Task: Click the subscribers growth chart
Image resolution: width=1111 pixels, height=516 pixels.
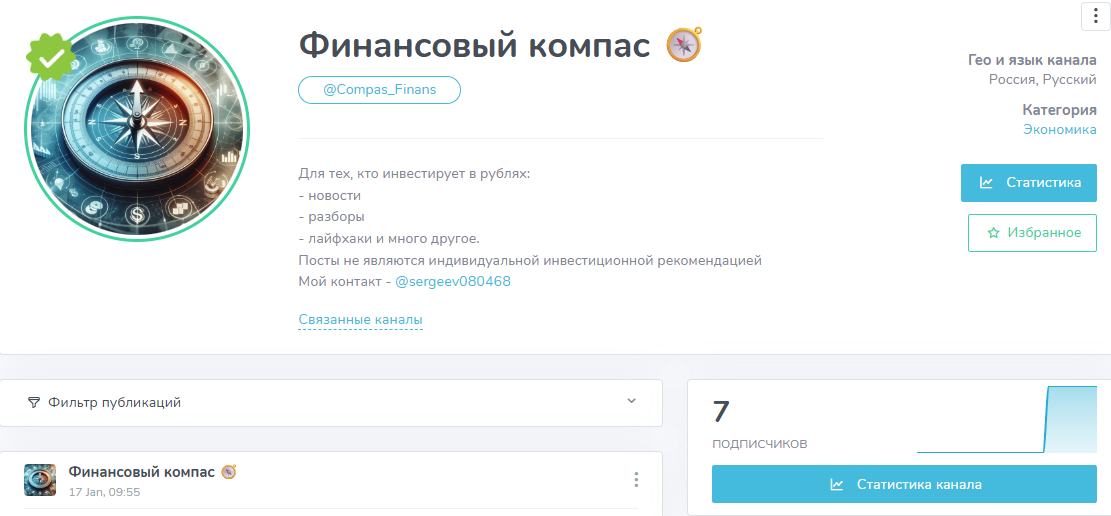Action: click(x=1007, y=420)
